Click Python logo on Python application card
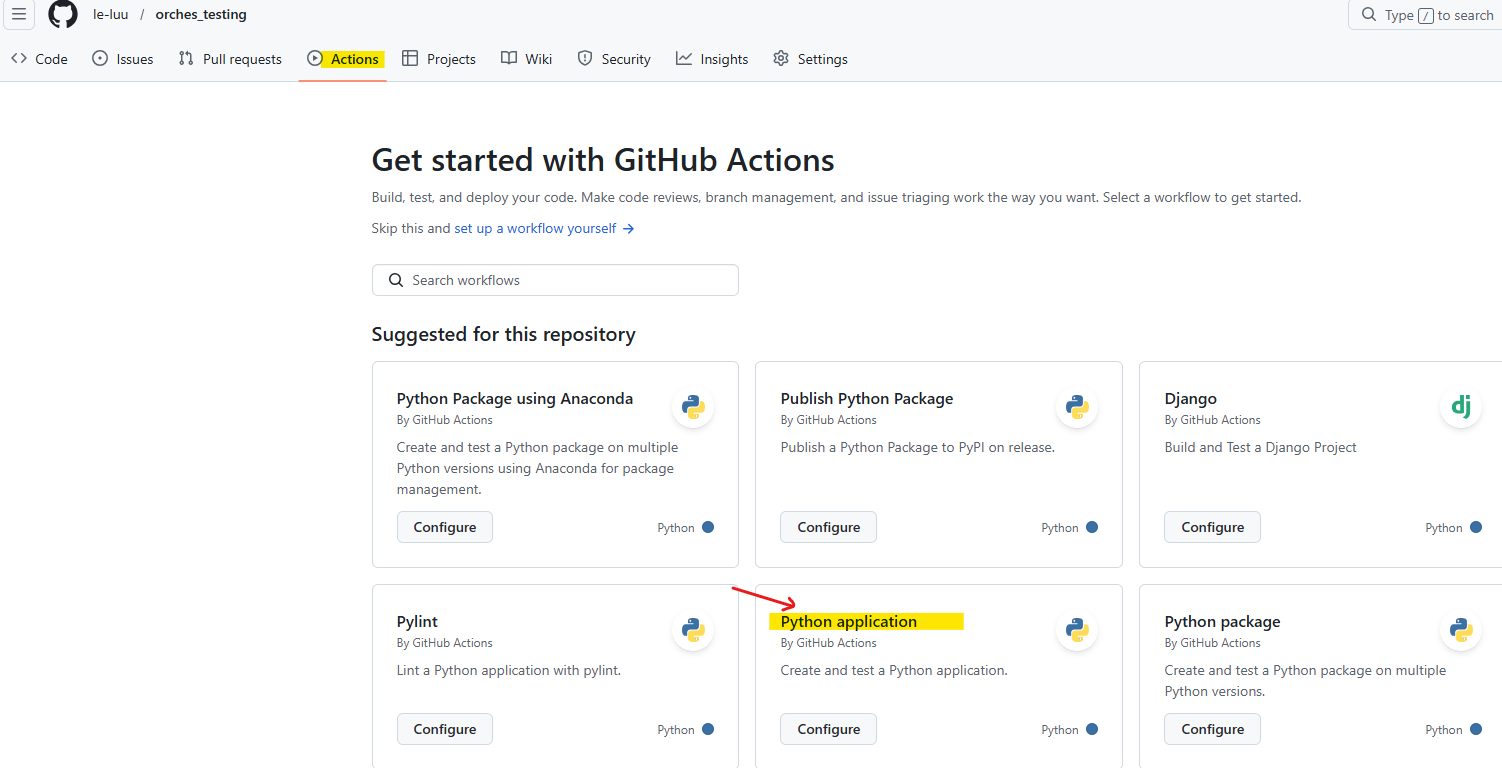The image size is (1502, 768). 1077,630
